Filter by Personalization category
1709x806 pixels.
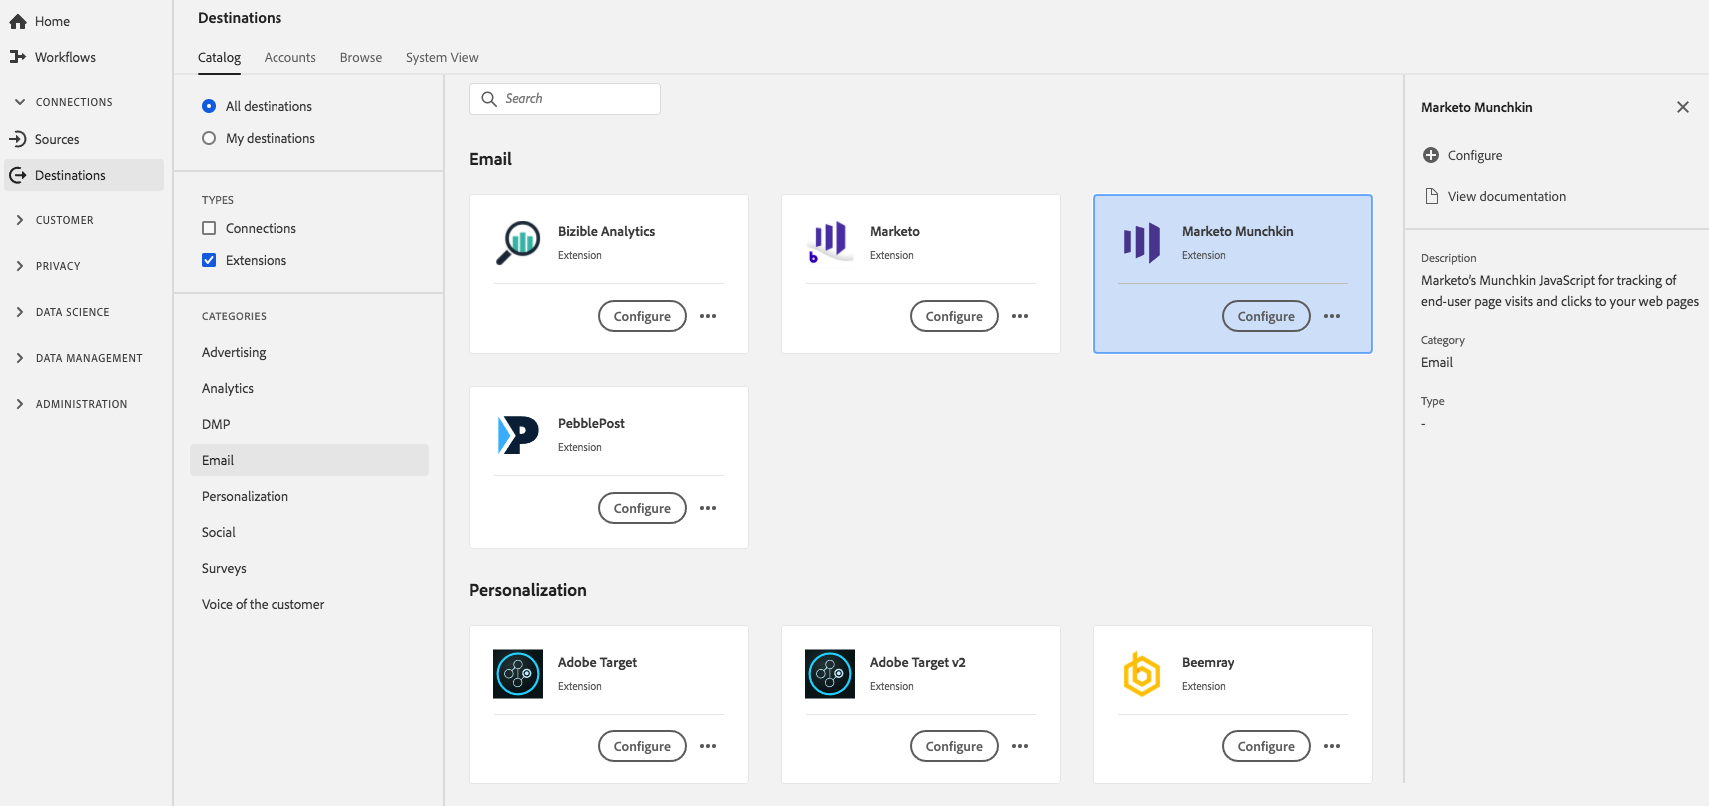point(245,496)
